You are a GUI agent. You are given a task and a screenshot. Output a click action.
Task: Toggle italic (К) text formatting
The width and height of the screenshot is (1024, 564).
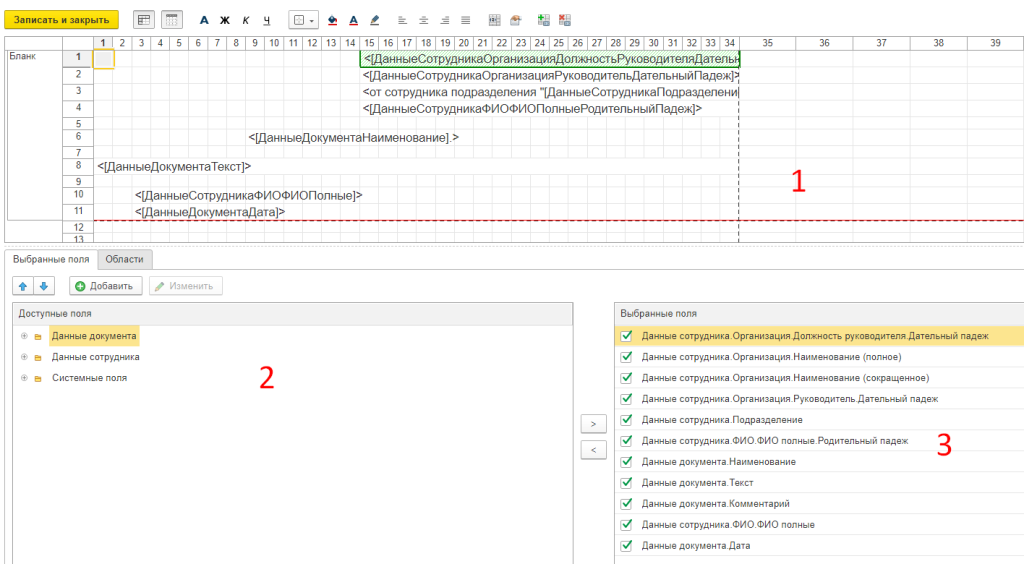tap(246, 20)
